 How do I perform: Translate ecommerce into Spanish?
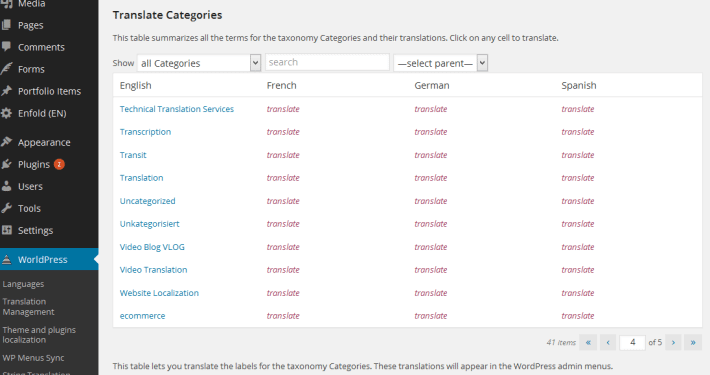[x=578, y=316]
